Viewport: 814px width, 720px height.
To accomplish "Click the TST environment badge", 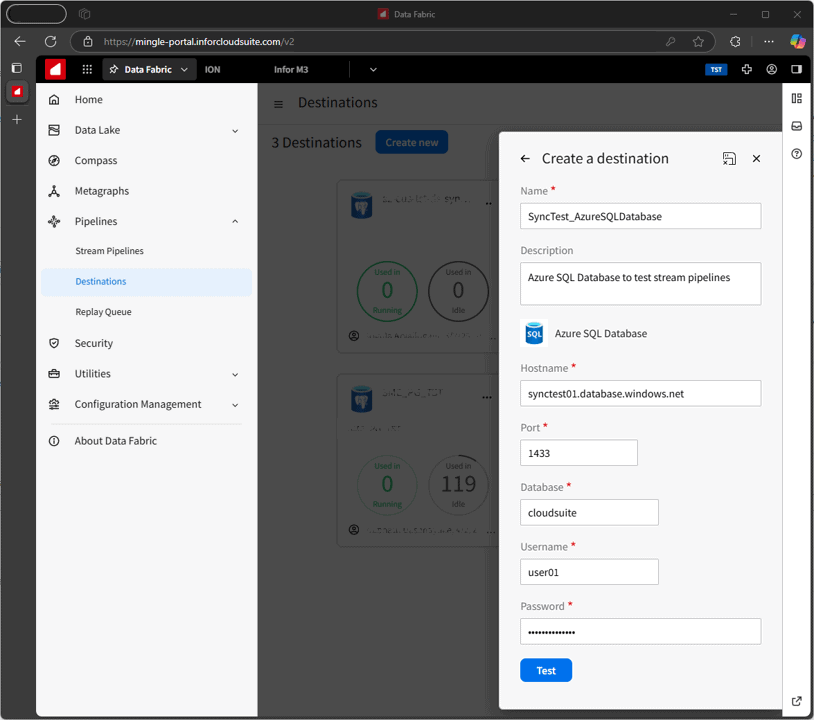I will point(716,70).
